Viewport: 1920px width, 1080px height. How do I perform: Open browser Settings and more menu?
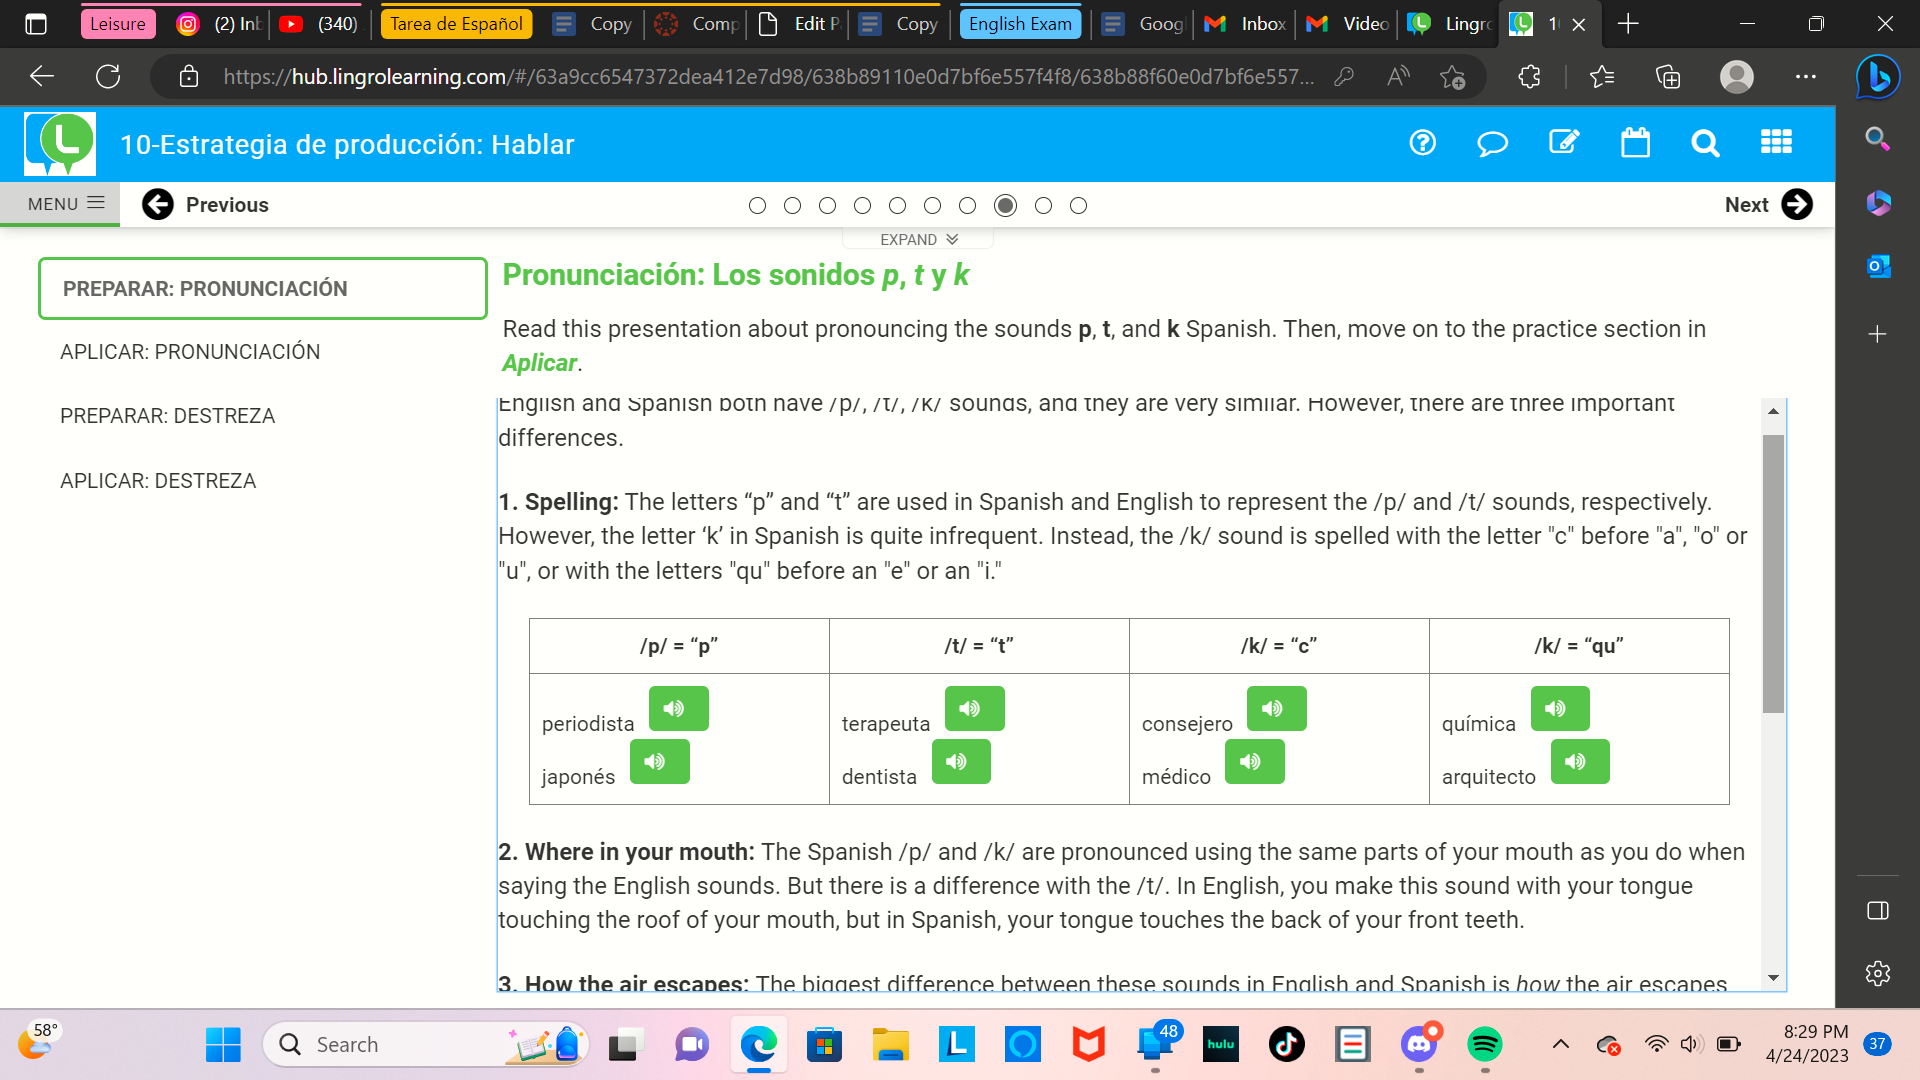[x=1805, y=76]
